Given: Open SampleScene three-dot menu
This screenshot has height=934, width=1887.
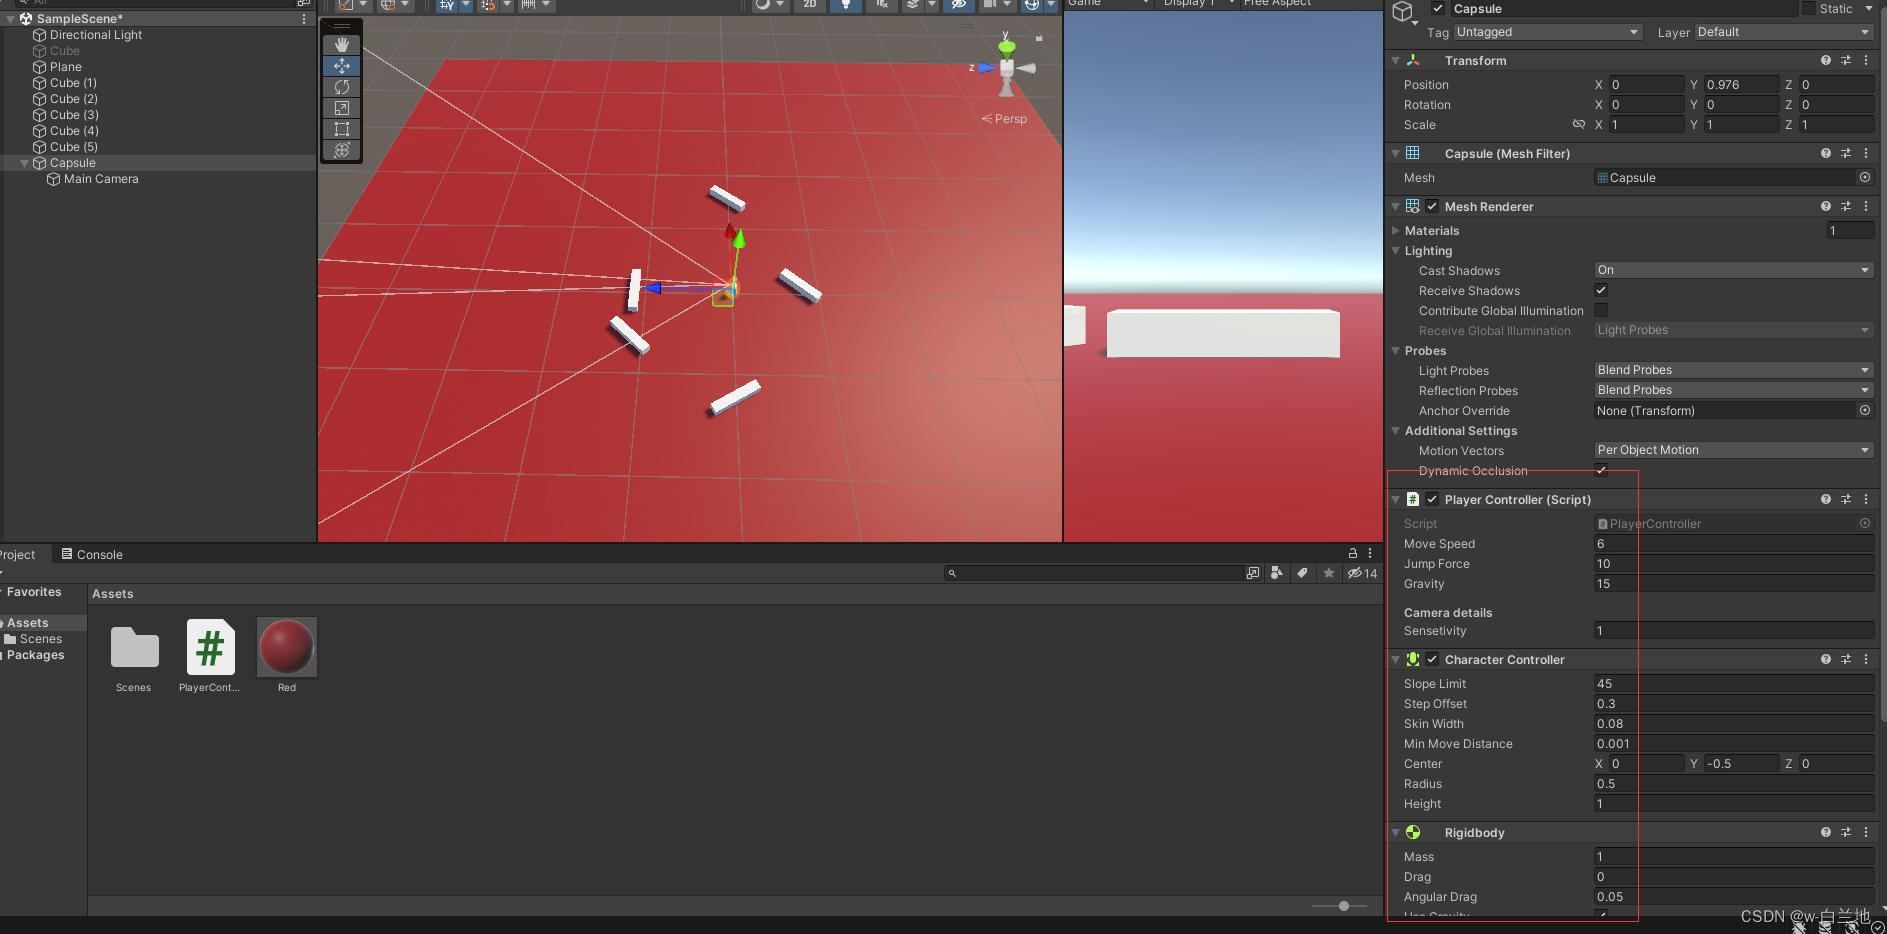Looking at the screenshot, I should 304,19.
